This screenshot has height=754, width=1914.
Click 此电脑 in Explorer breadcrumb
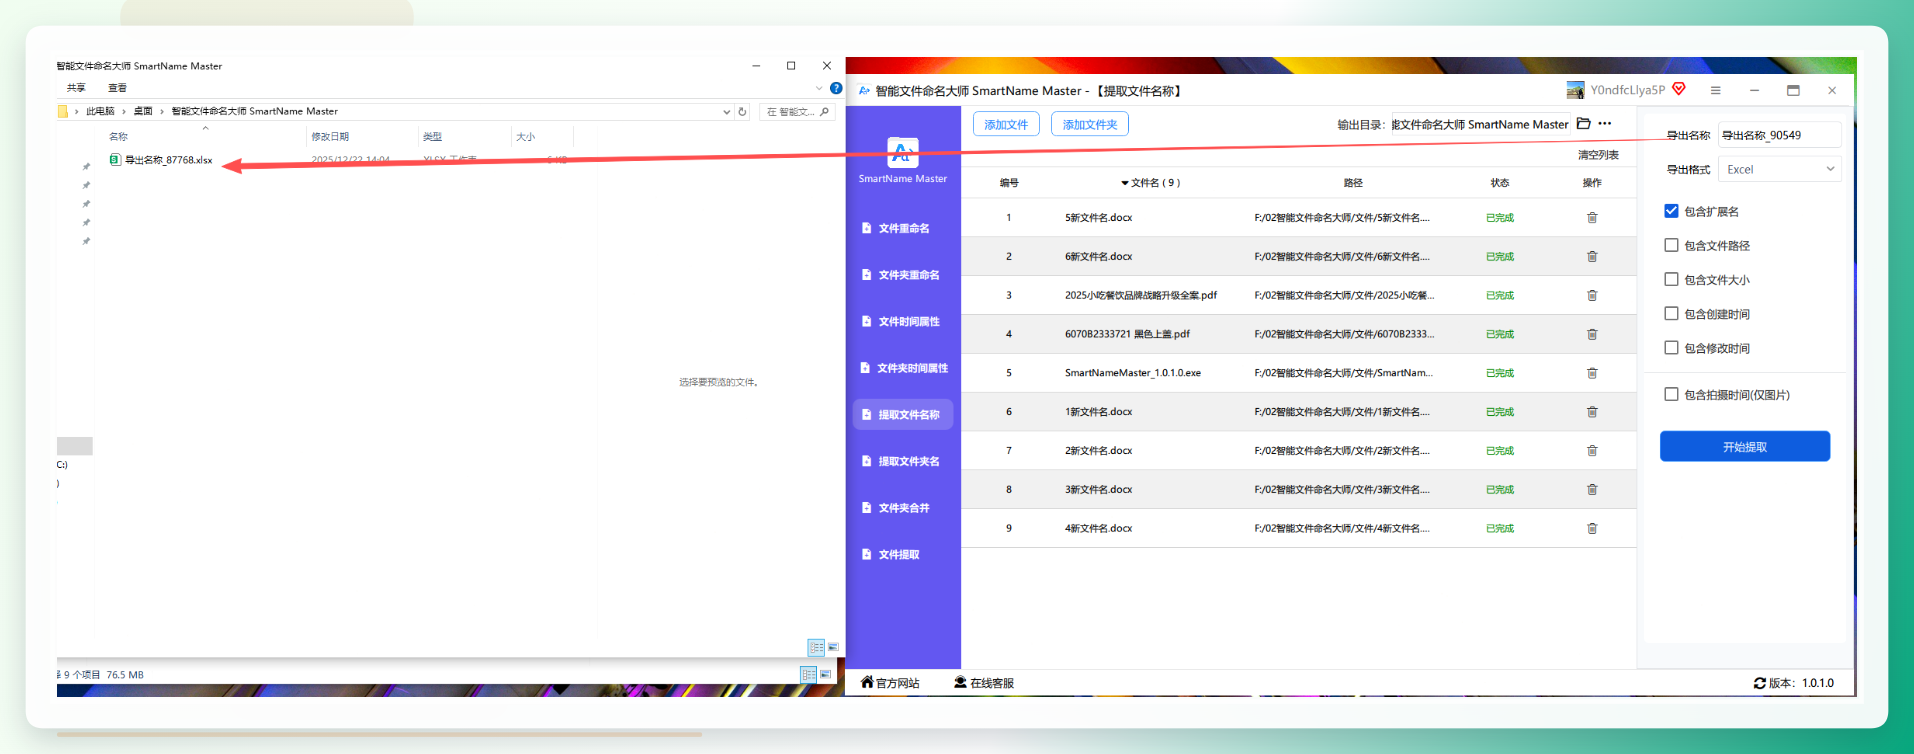click(x=100, y=112)
